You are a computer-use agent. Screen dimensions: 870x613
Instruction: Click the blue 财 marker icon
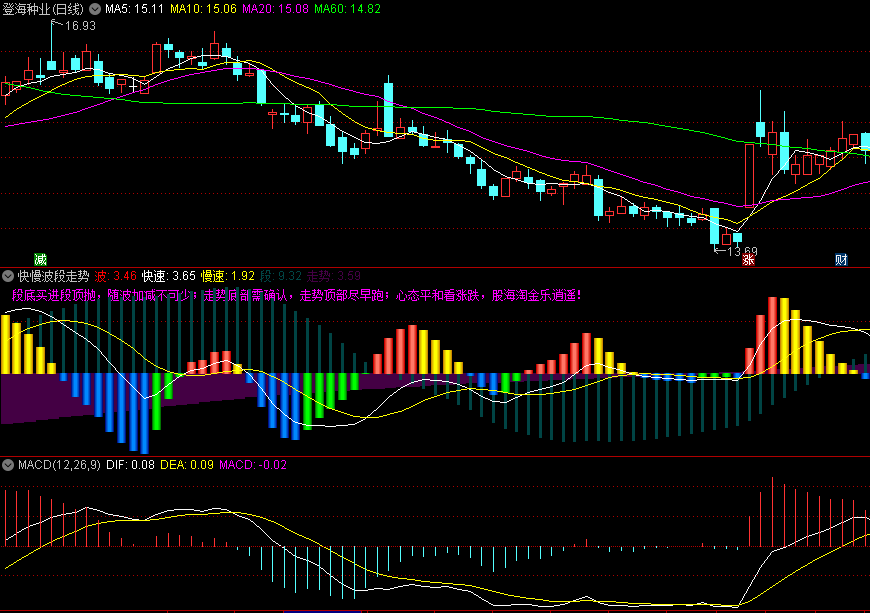[x=841, y=259]
